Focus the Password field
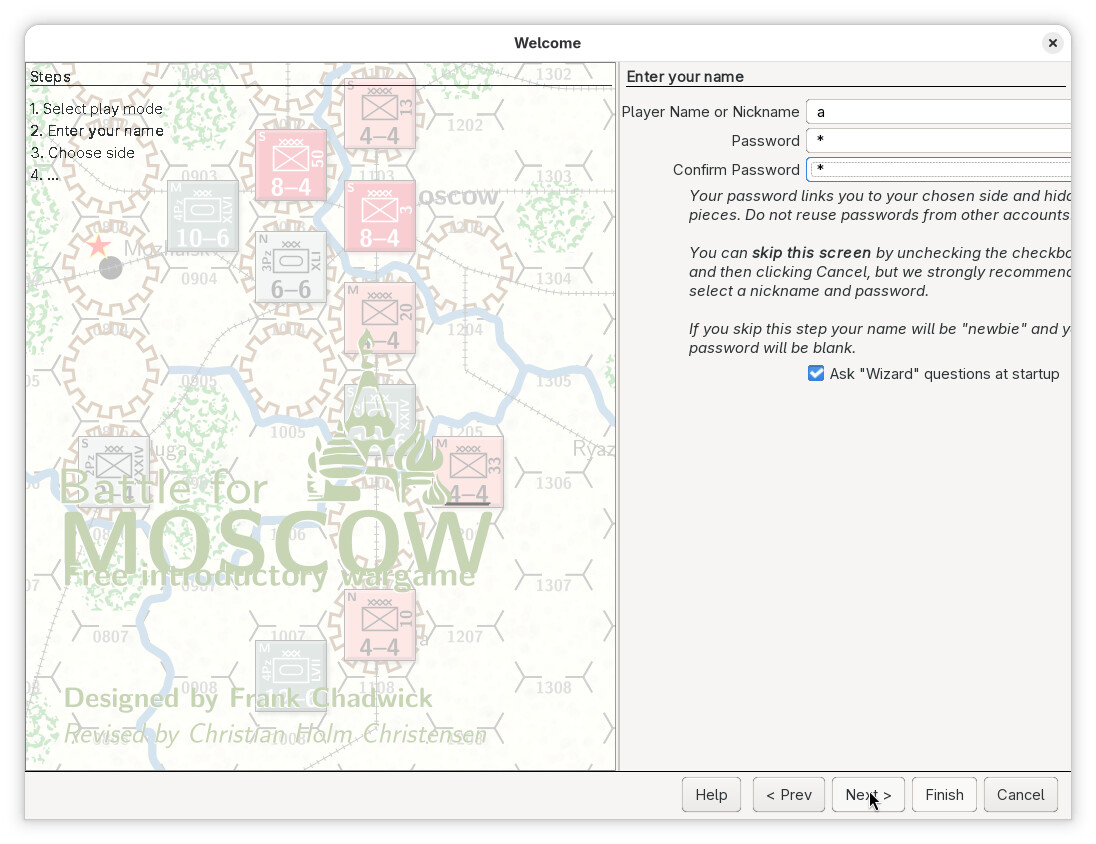Viewport: 1096px width, 844px height. click(938, 141)
